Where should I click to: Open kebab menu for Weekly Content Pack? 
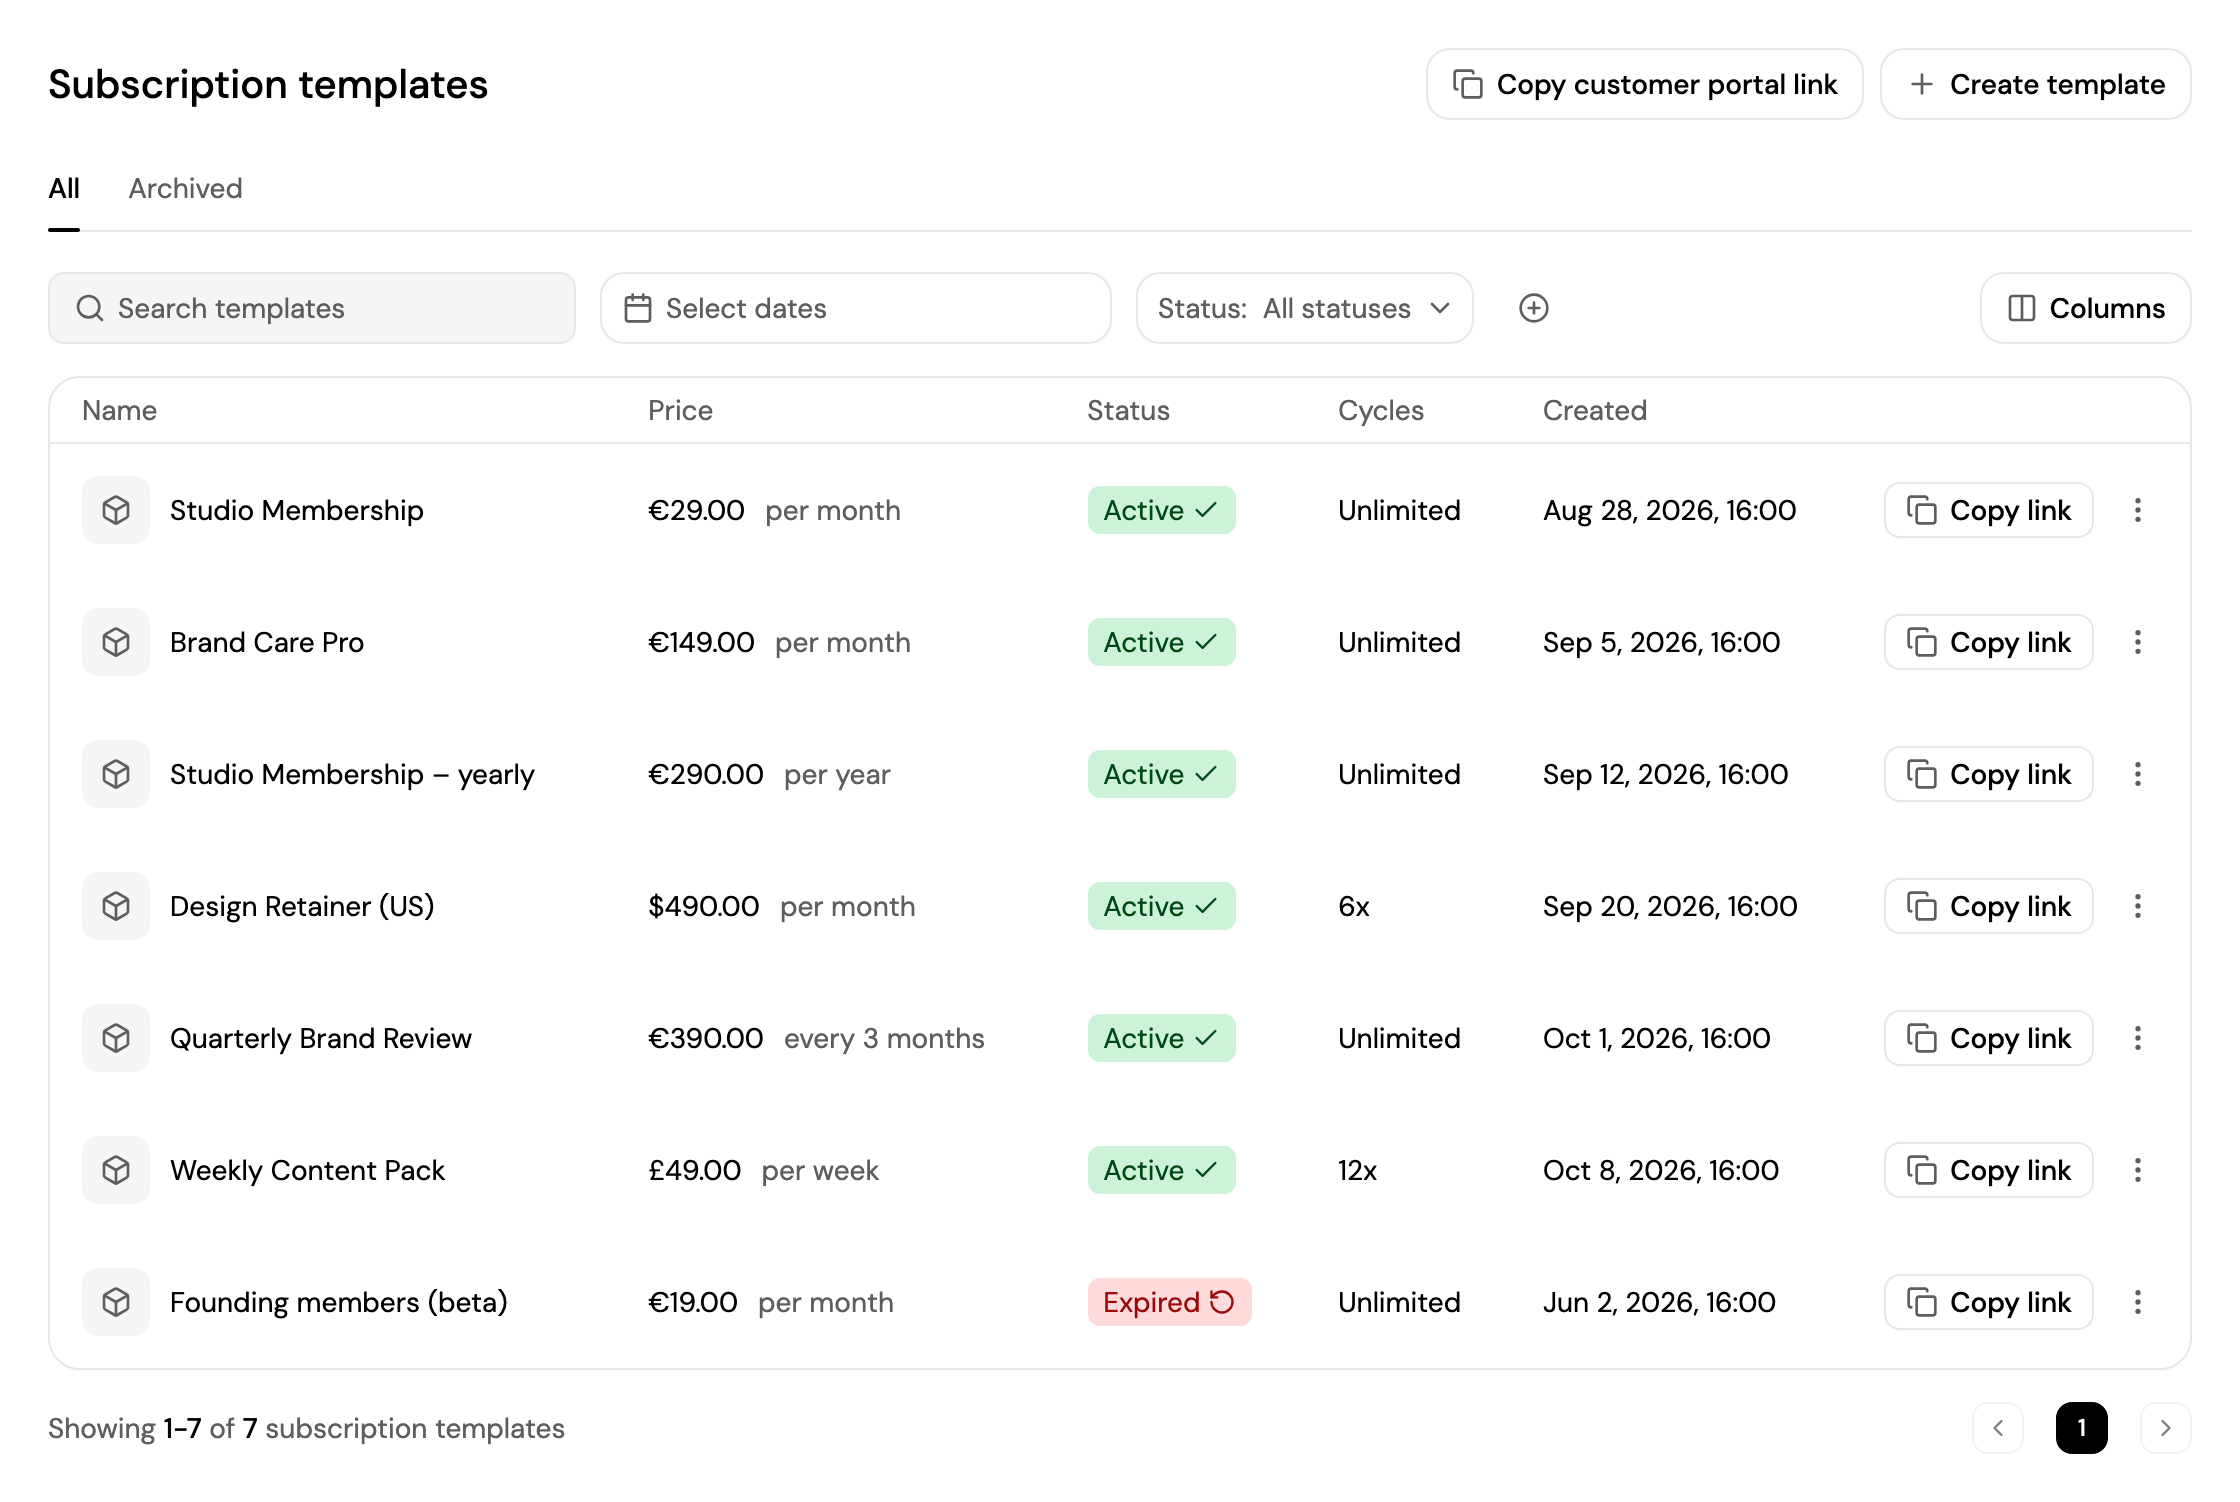[2138, 1170]
